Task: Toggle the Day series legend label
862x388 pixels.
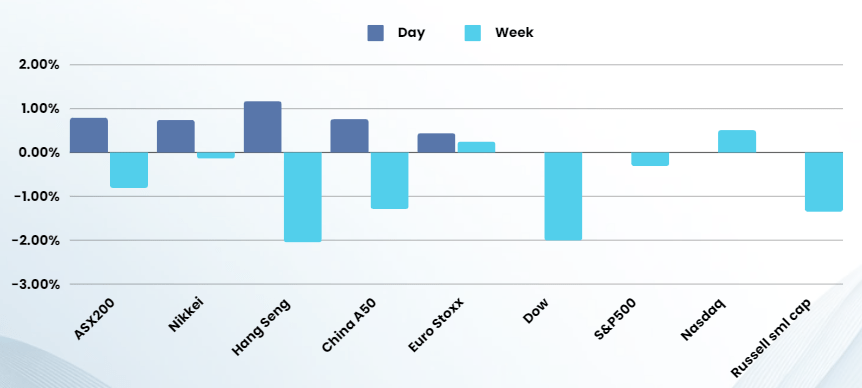Action: [411, 33]
